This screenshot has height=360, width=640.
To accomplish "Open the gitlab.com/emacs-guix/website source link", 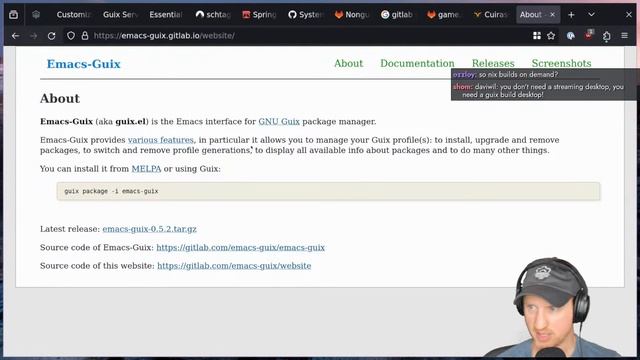I will click(234, 266).
